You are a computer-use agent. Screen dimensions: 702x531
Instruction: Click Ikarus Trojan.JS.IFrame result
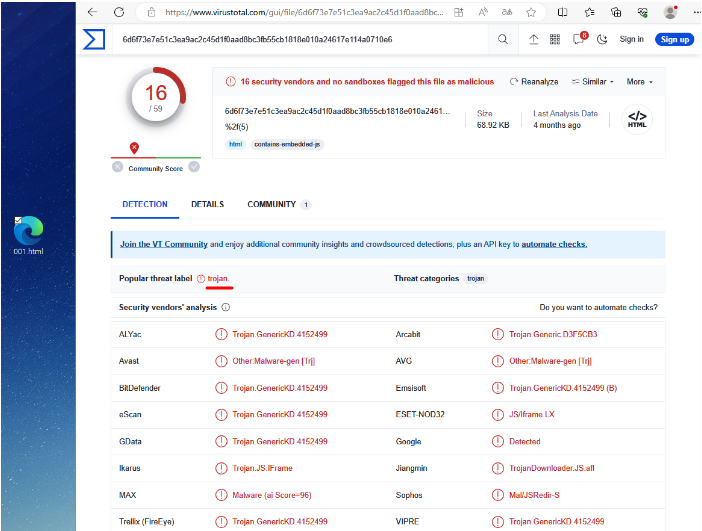pyautogui.click(x=262, y=468)
